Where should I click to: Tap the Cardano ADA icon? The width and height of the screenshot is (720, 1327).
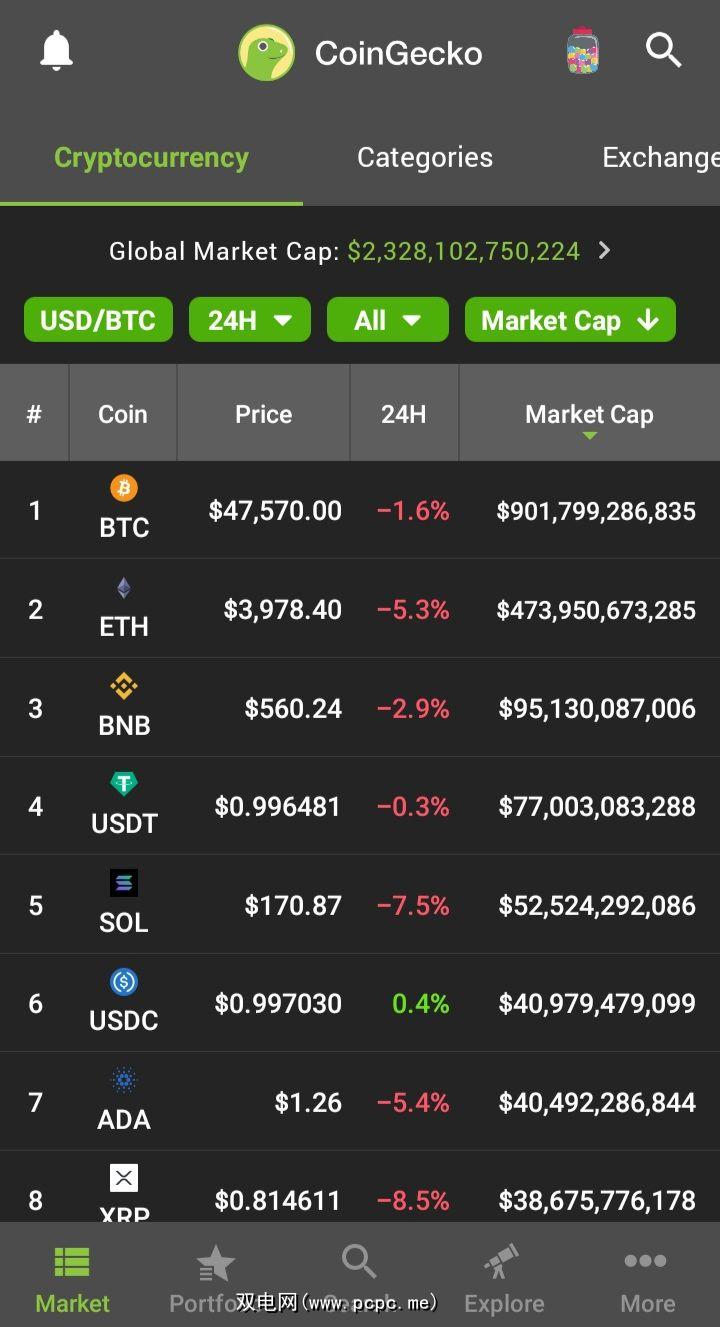coord(124,1080)
